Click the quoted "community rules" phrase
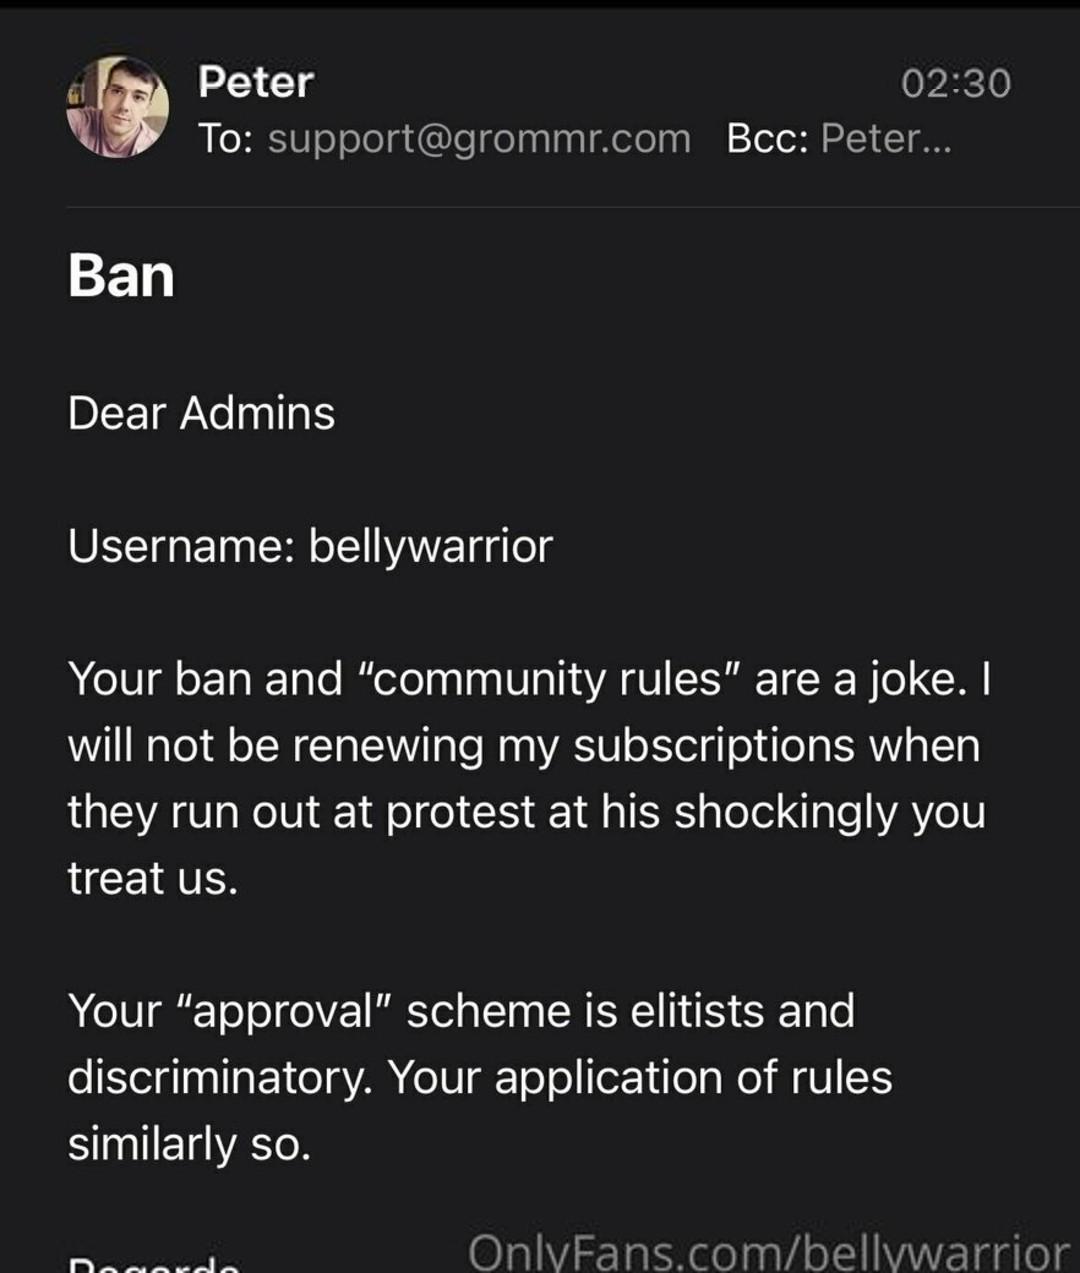The height and width of the screenshot is (1273, 1080). [548, 680]
